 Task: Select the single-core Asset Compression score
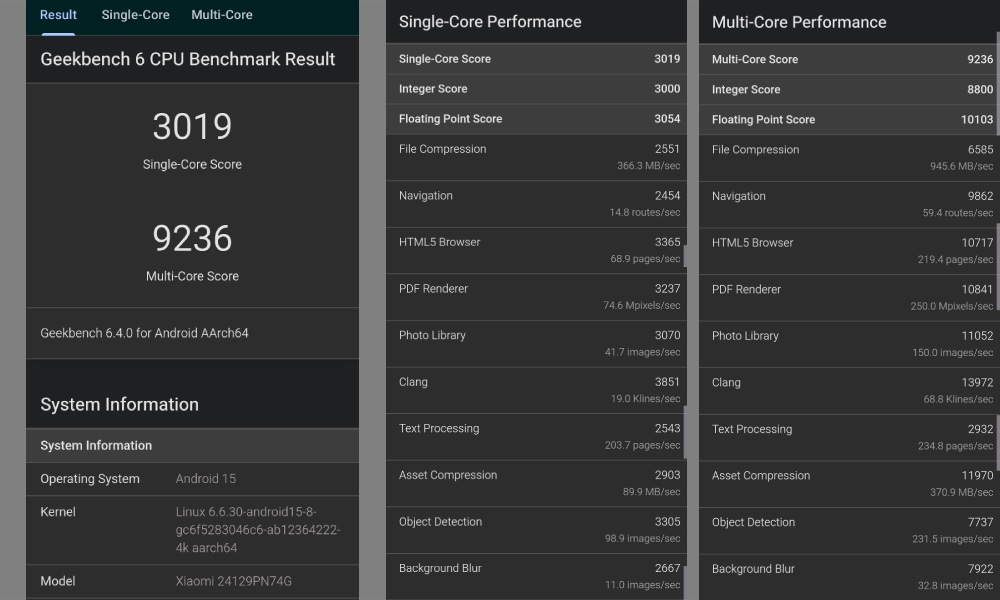[x=536, y=483]
